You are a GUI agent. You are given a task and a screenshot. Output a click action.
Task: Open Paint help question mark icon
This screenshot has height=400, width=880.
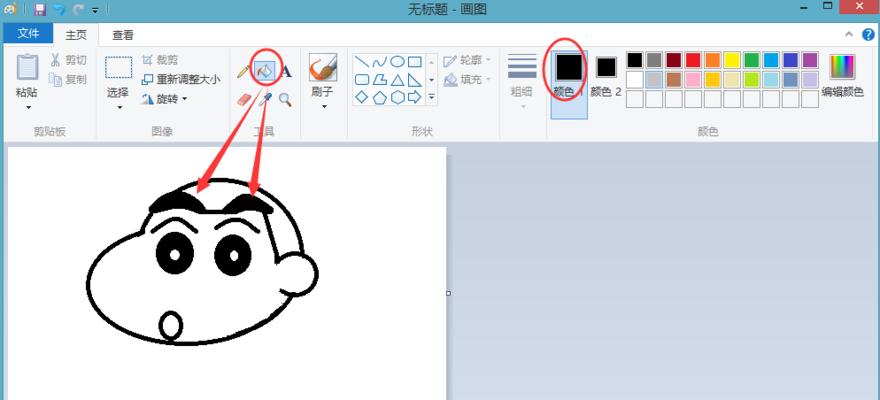[868, 34]
